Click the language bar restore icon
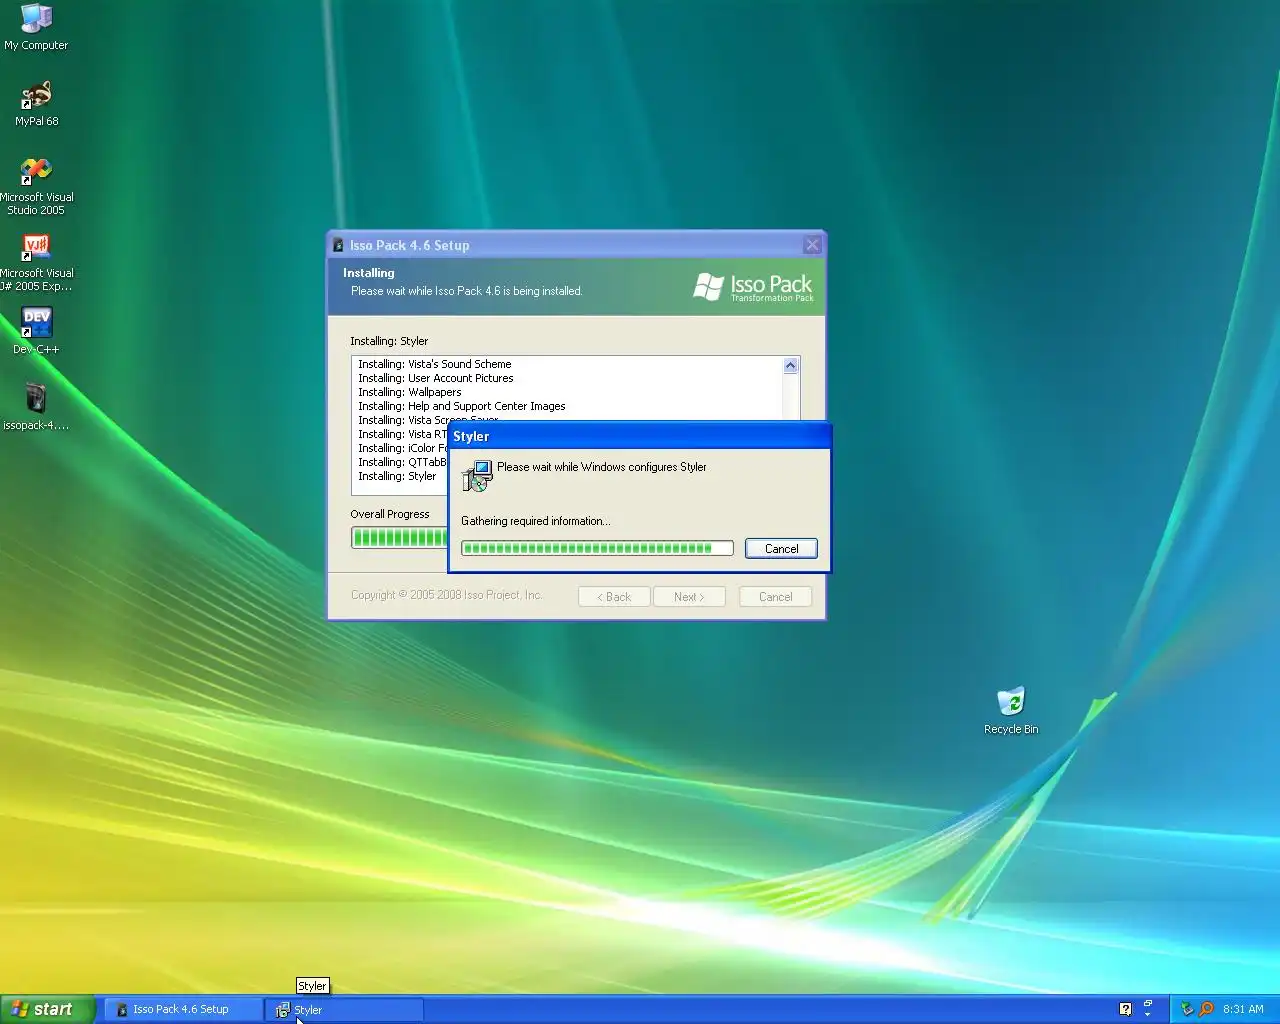 click(x=1148, y=1003)
